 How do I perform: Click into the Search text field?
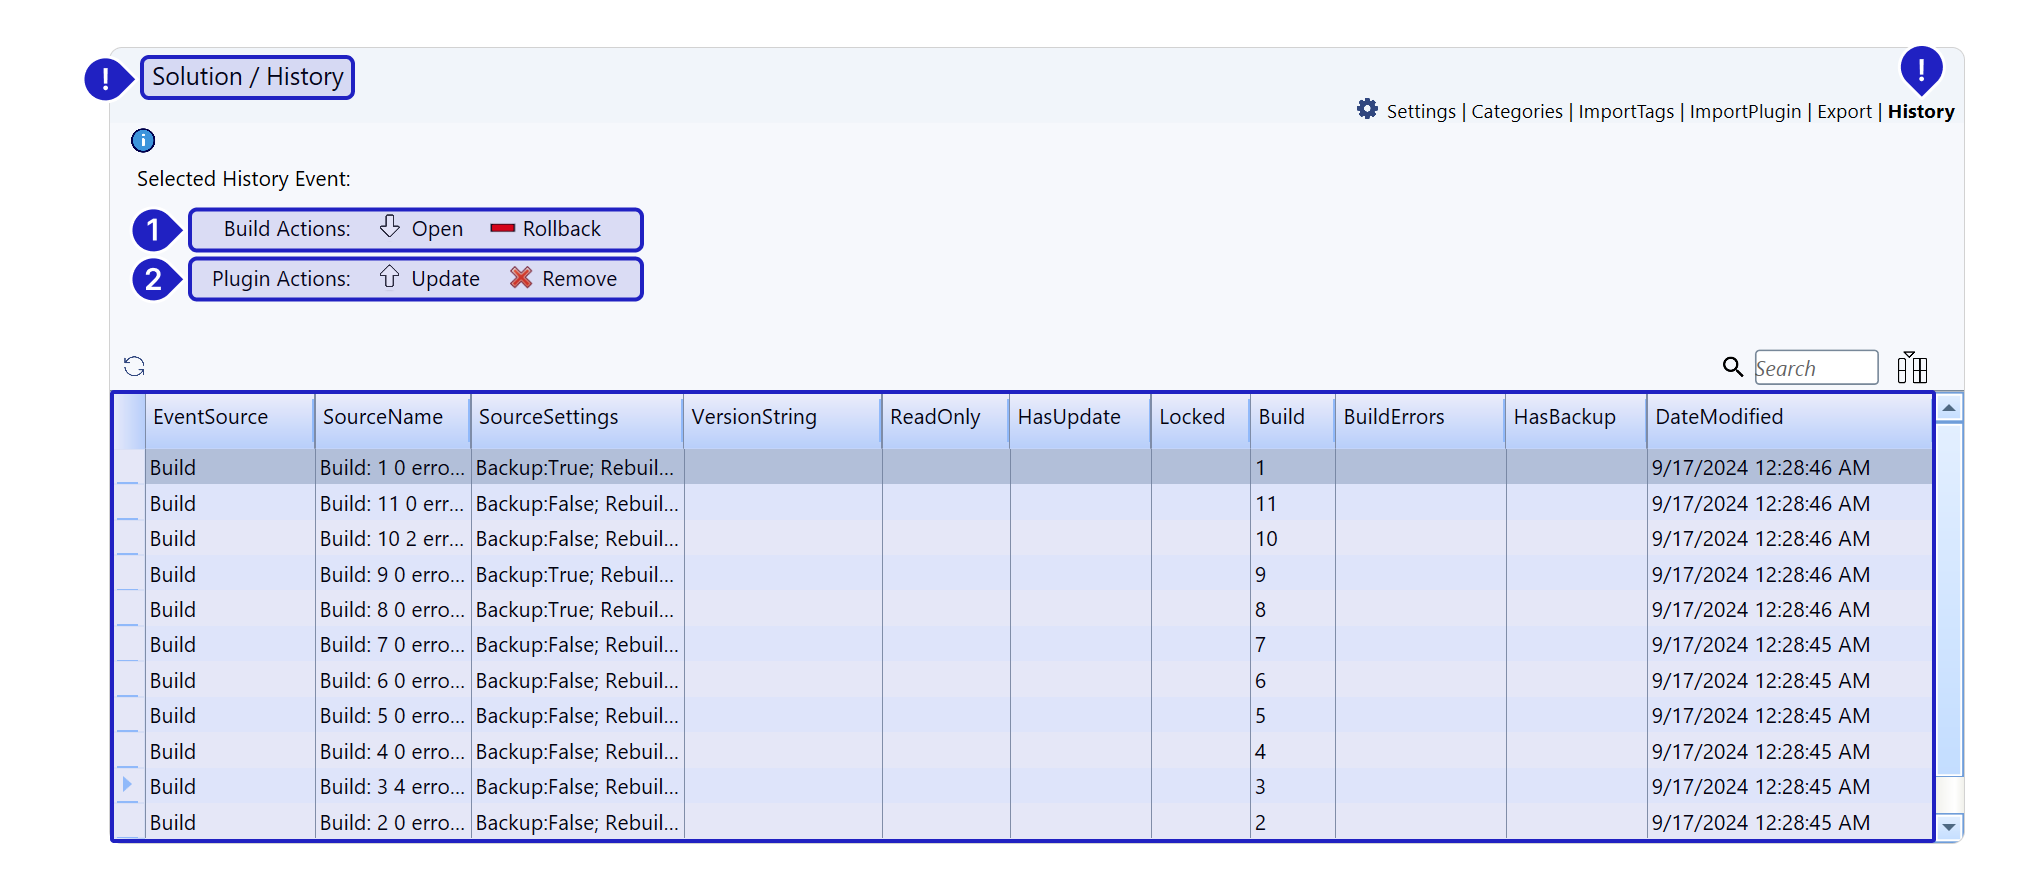click(x=1814, y=368)
